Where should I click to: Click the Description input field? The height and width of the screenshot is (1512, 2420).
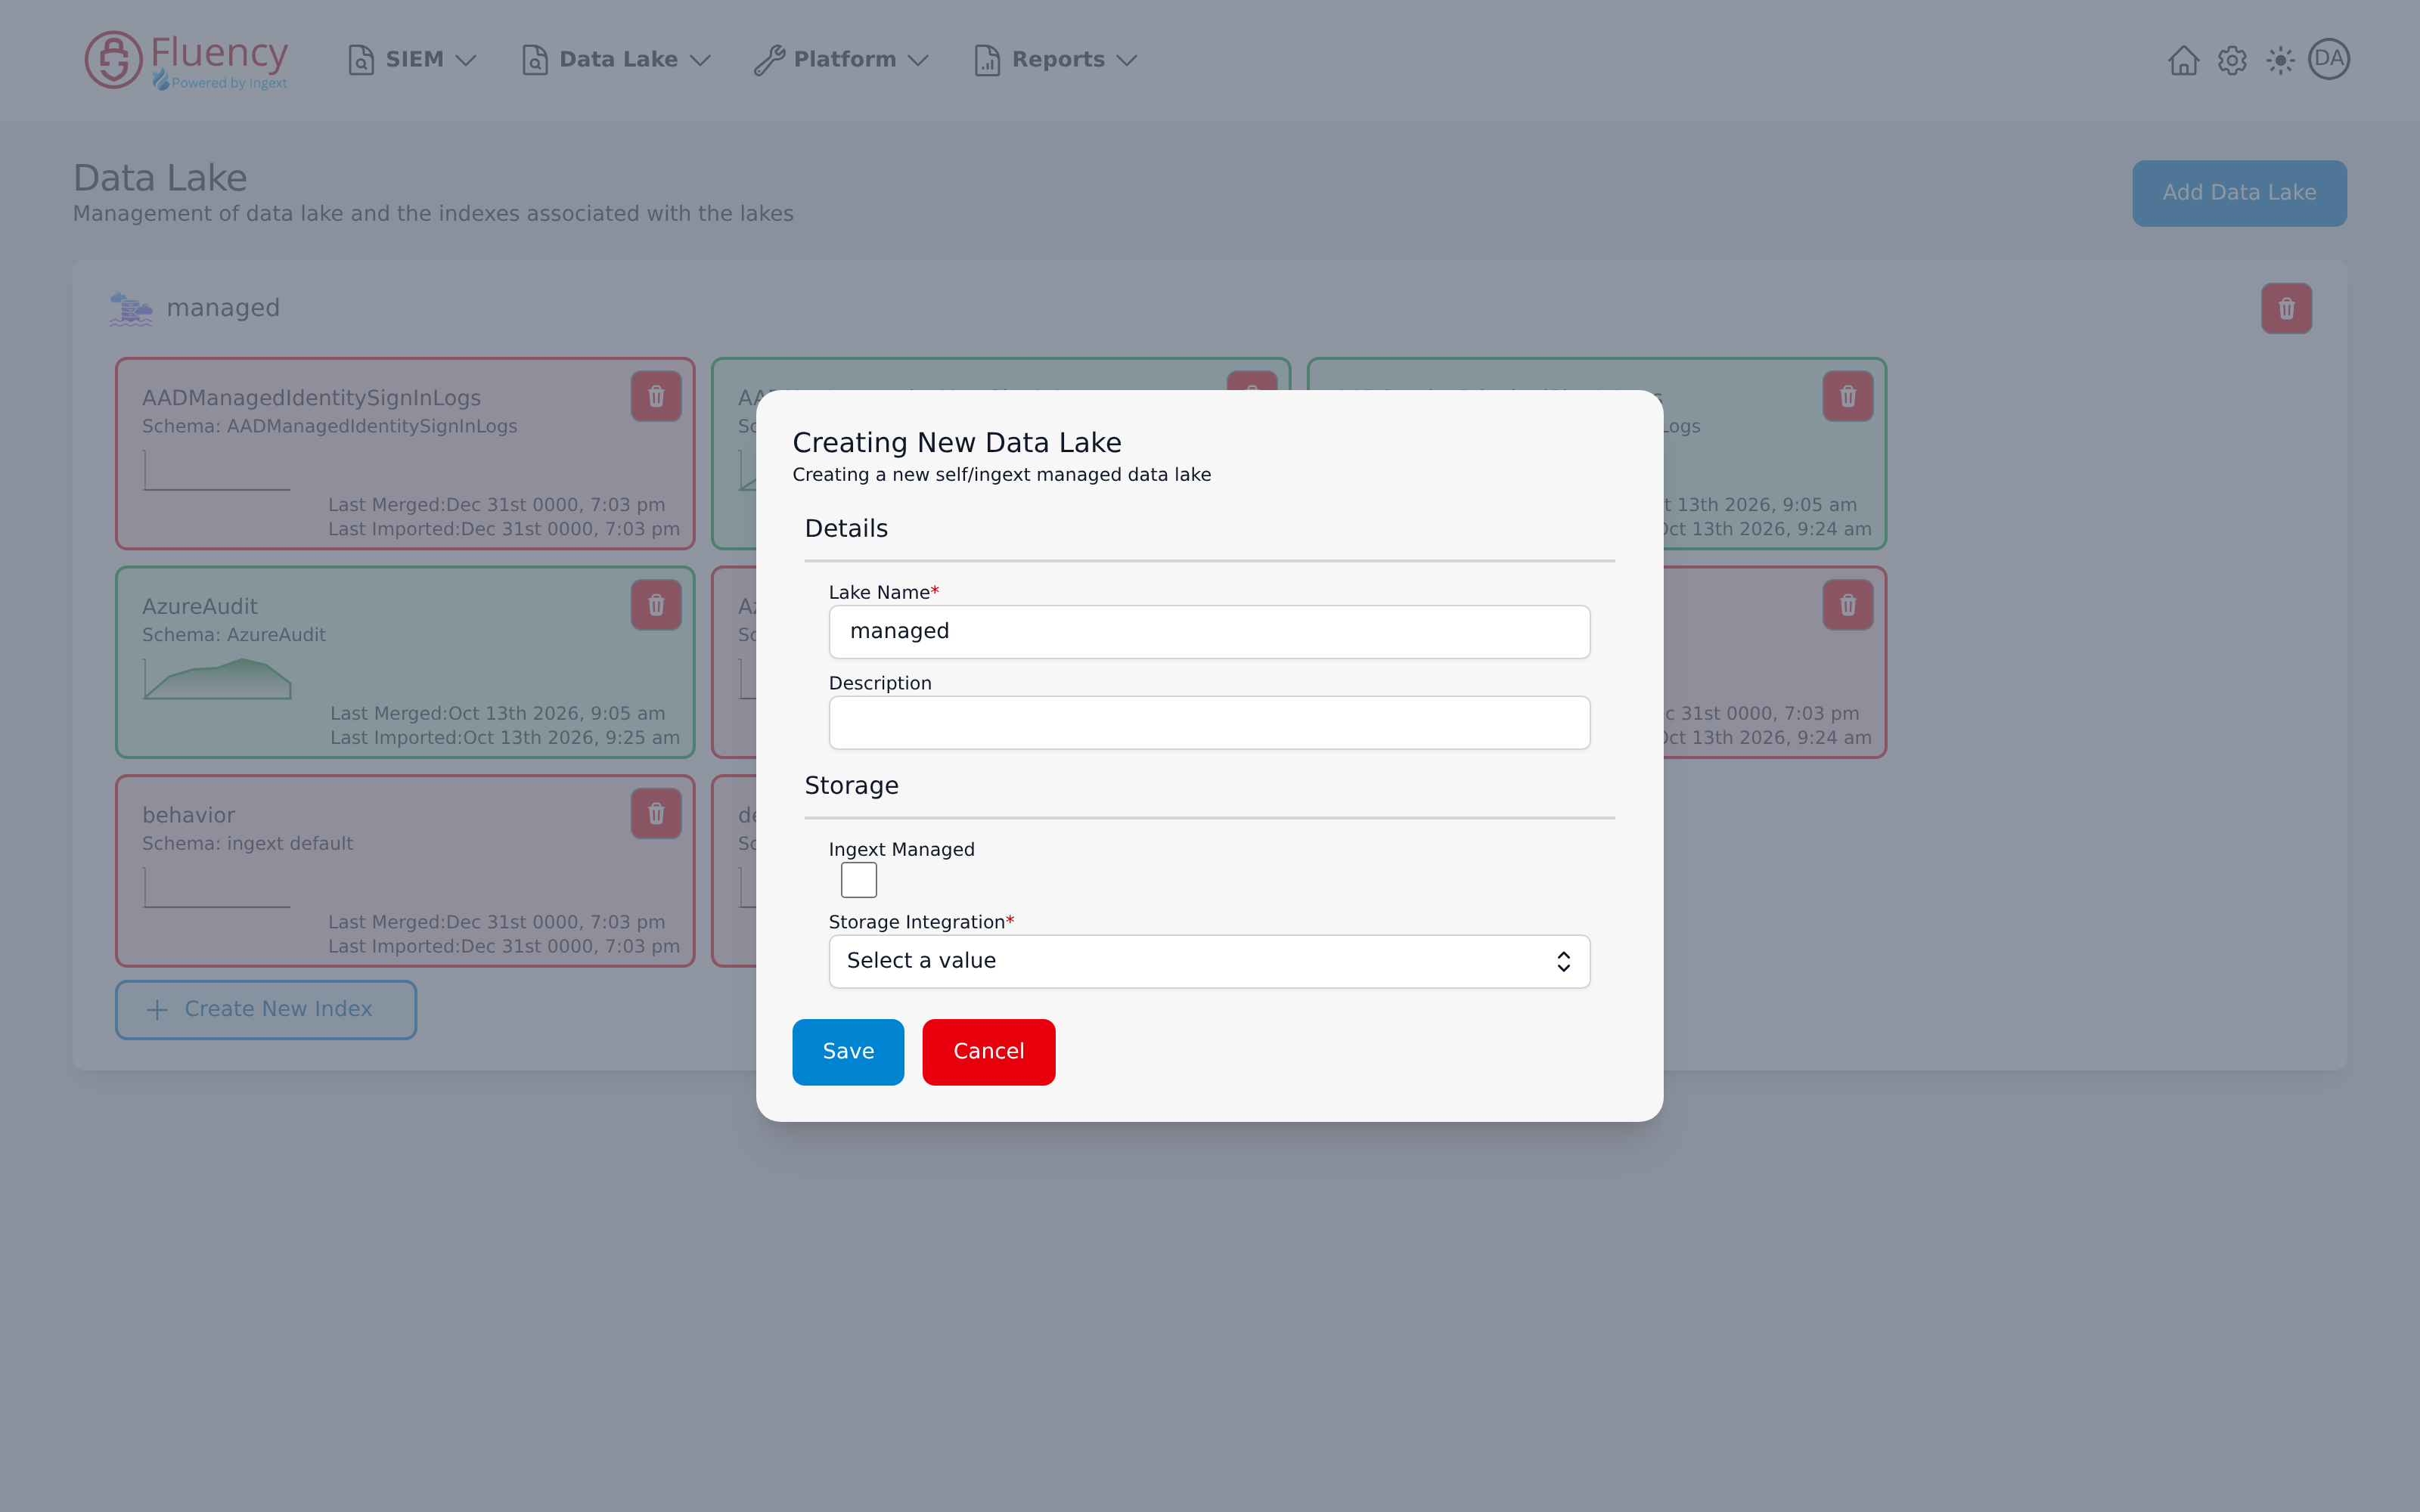(1209, 722)
